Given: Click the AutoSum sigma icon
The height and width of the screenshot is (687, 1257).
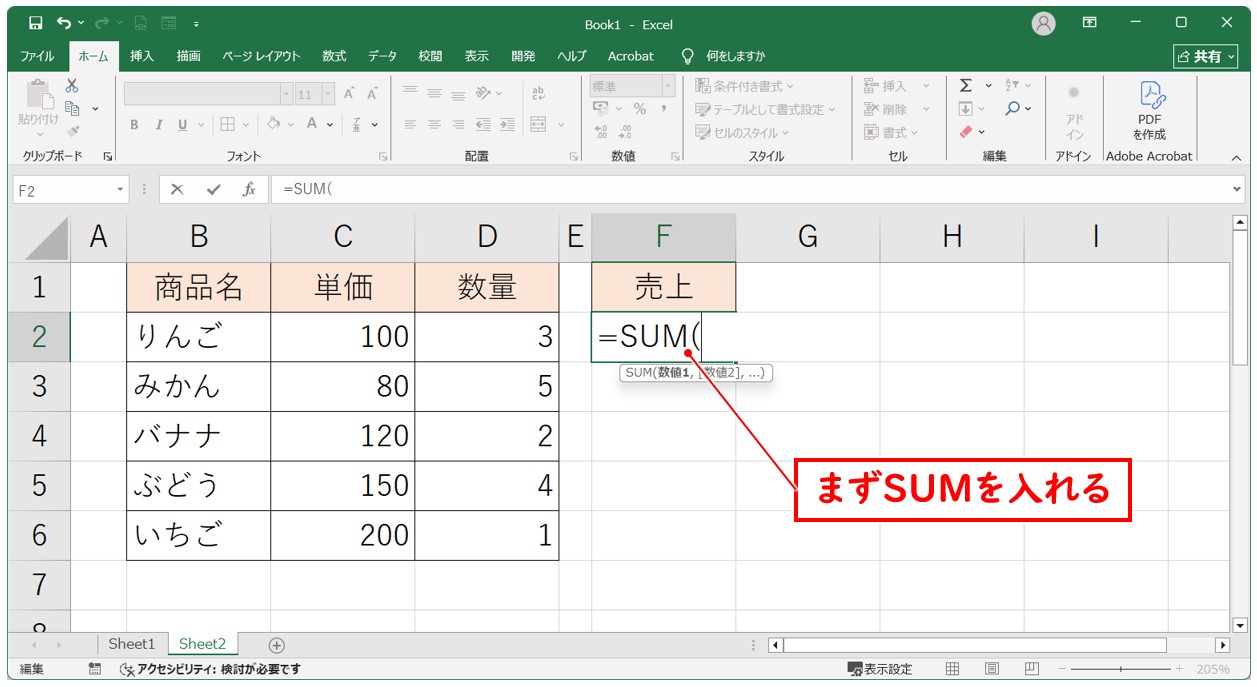Looking at the screenshot, I should pos(966,86).
